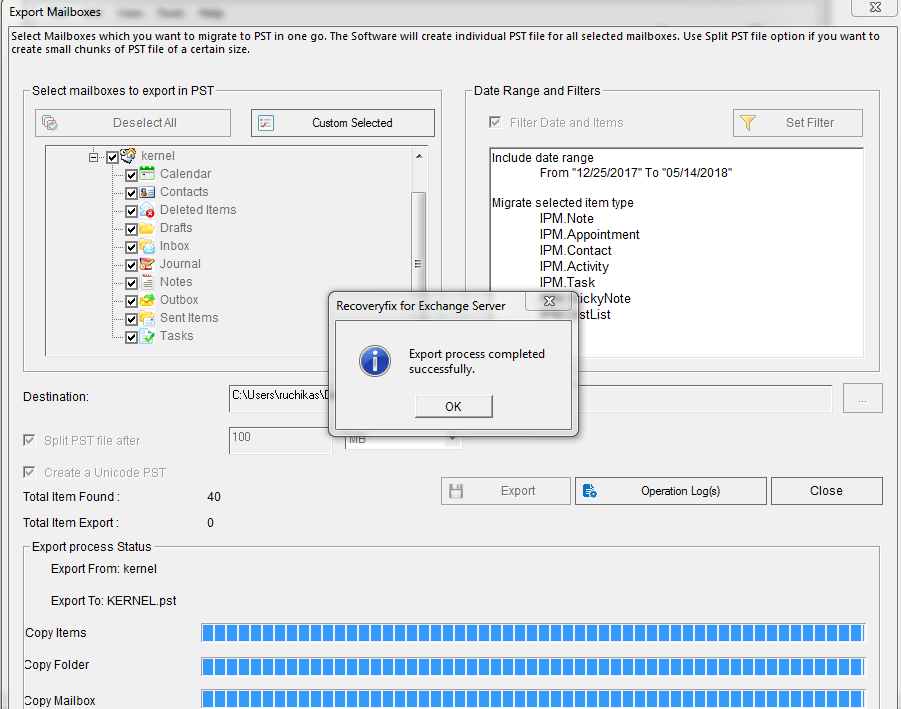
Task: Uncheck the Journal checkbox
Action: pos(131,265)
